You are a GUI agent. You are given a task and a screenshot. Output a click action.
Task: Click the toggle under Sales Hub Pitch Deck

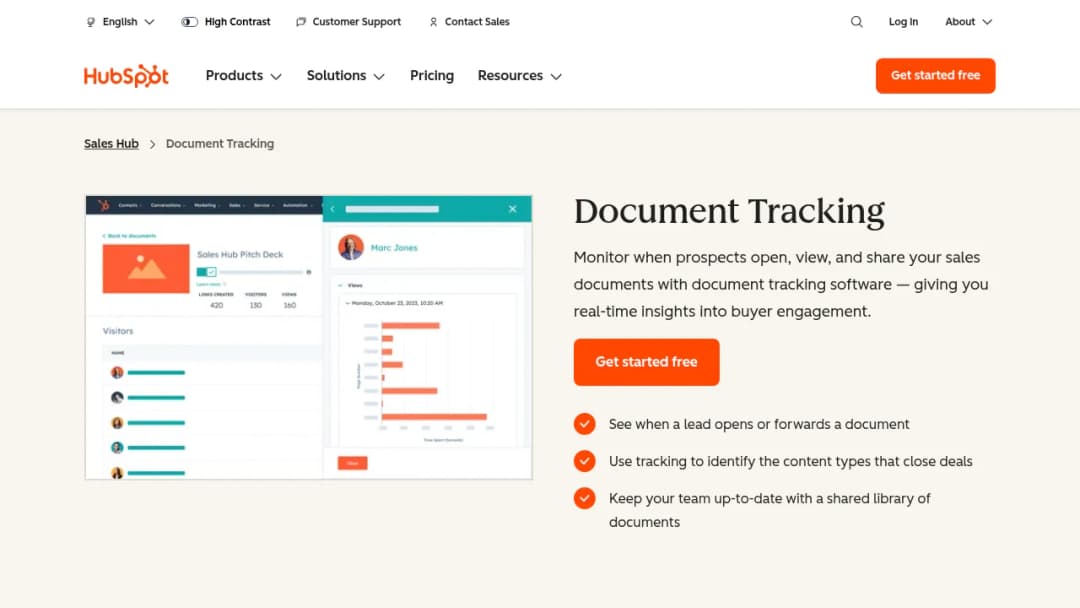tap(207, 272)
